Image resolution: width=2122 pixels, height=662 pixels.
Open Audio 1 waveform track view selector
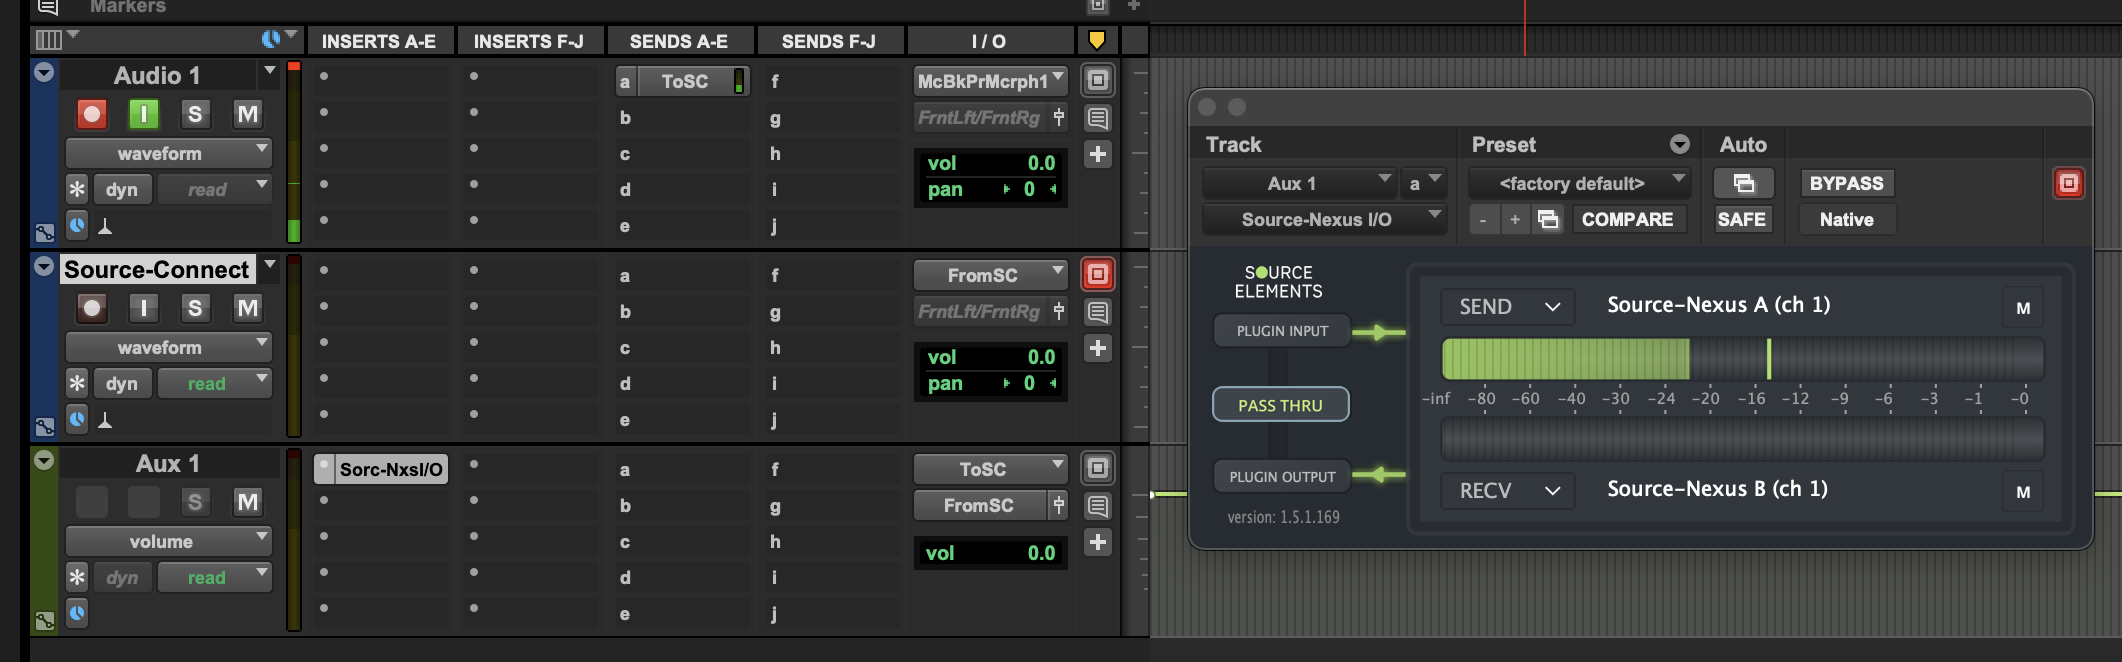(x=167, y=153)
